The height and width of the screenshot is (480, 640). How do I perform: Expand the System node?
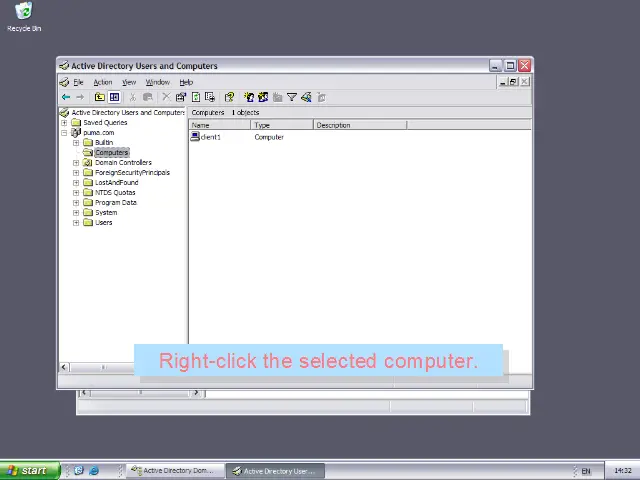[76, 213]
